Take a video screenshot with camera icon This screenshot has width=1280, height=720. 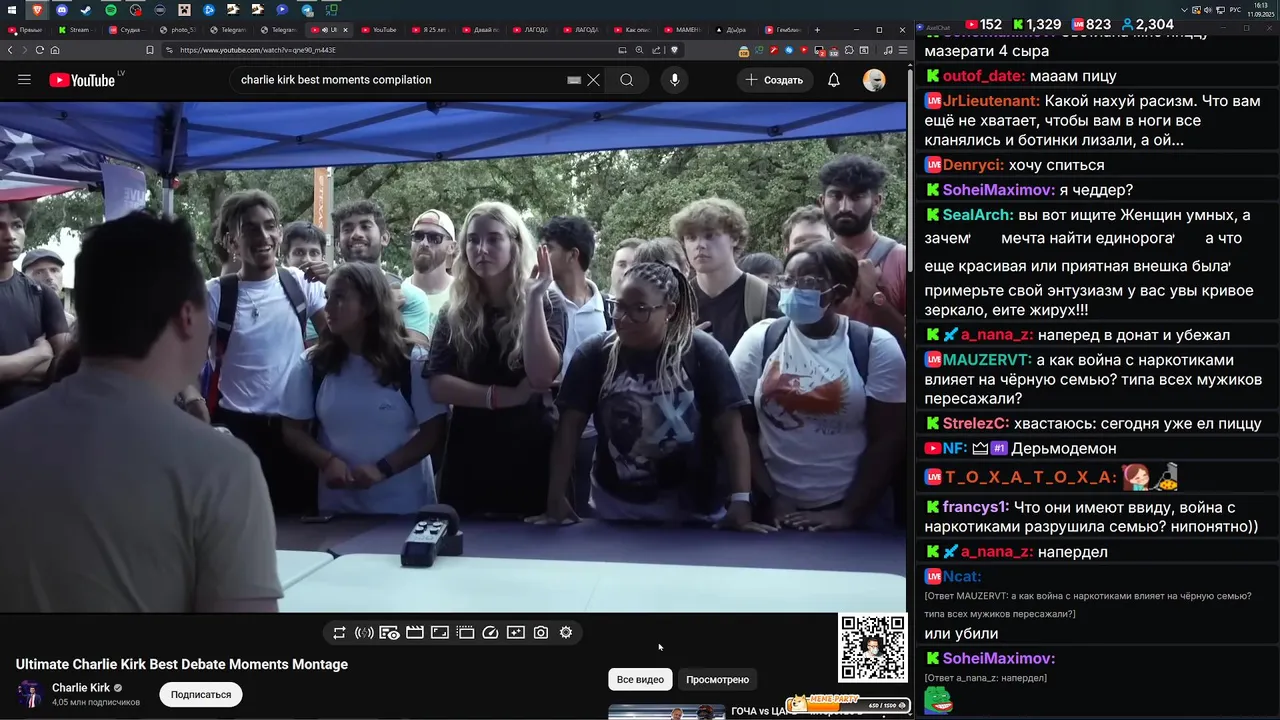tap(541, 633)
